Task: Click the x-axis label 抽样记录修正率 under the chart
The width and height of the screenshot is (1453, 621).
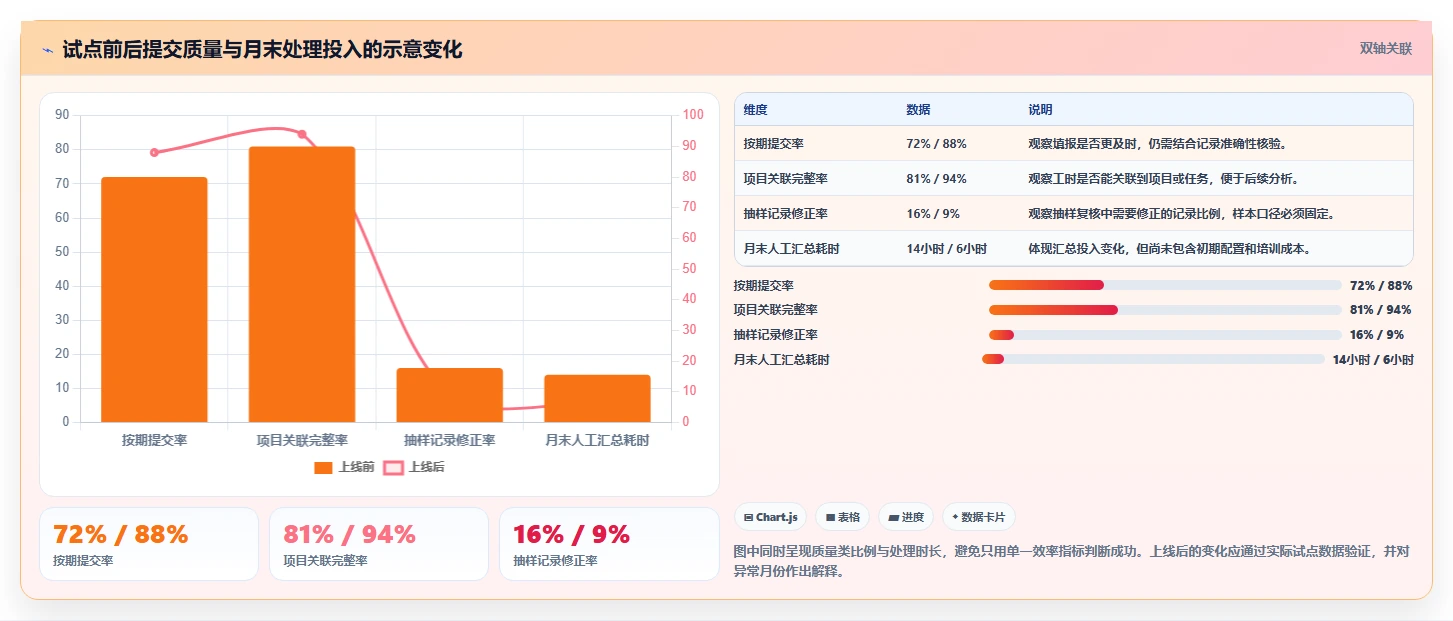Action: pos(449,440)
